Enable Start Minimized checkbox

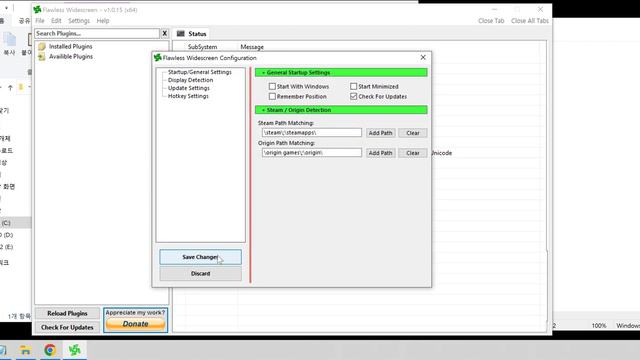point(353,87)
